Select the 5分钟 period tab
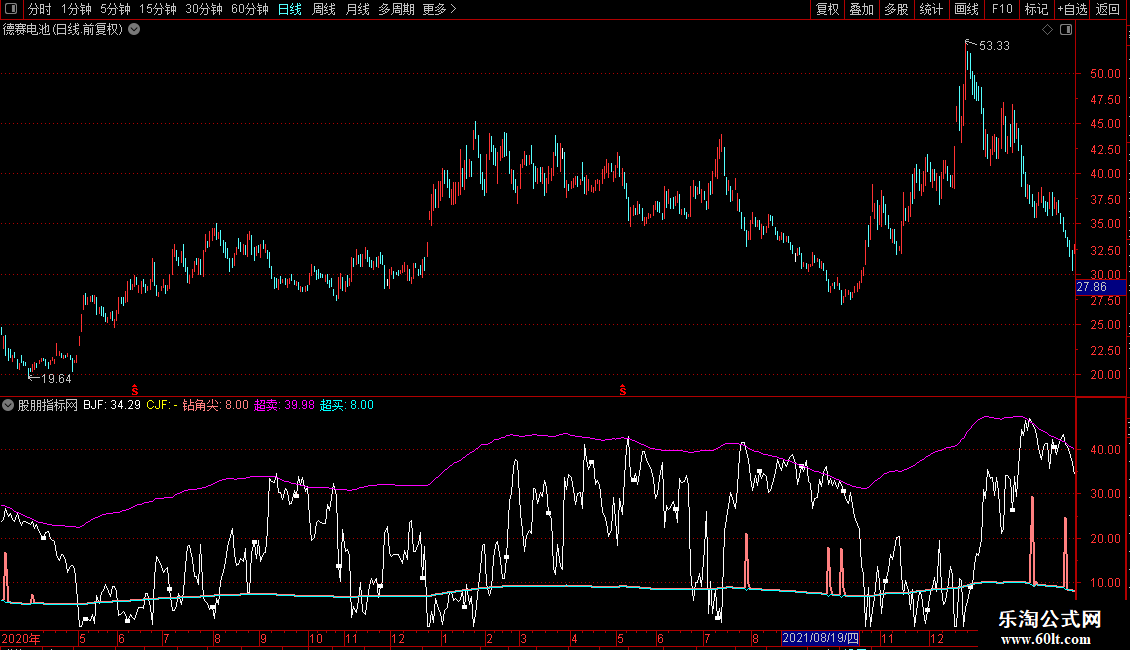Image resolution: width=1130 pixels, height=650 pixels. tap(115, 9)
